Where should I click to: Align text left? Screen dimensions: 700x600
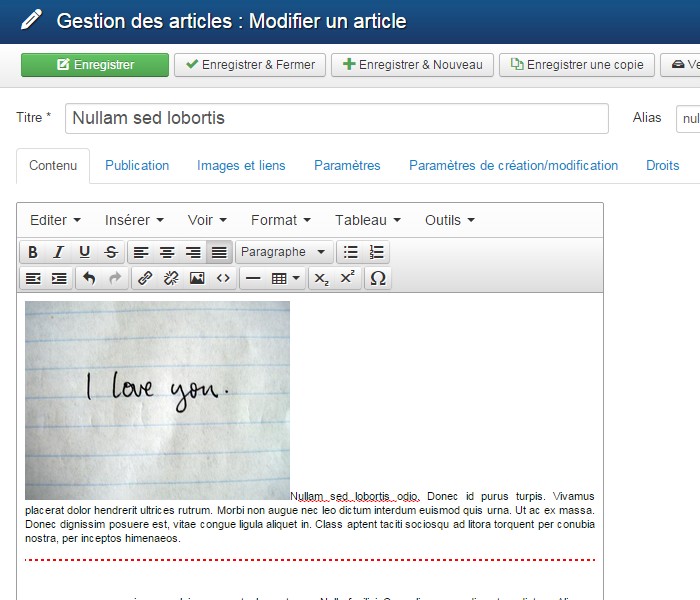[141, 252]
